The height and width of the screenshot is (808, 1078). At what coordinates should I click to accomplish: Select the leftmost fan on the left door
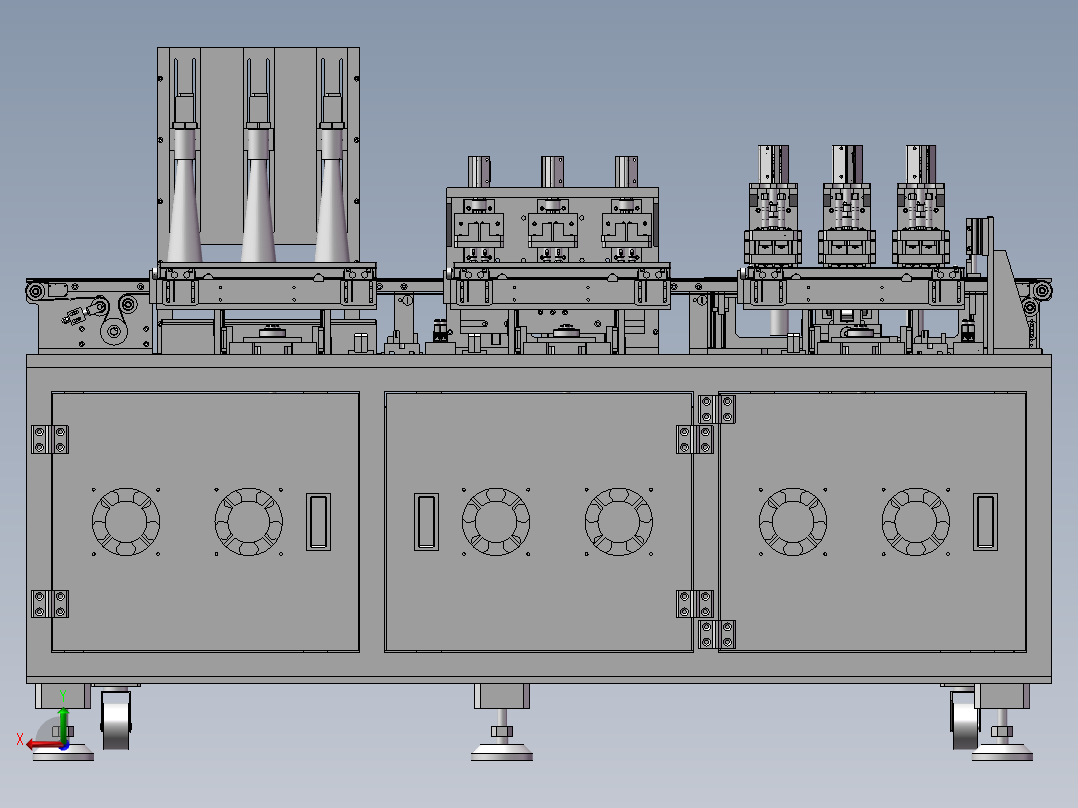(126, 522)
